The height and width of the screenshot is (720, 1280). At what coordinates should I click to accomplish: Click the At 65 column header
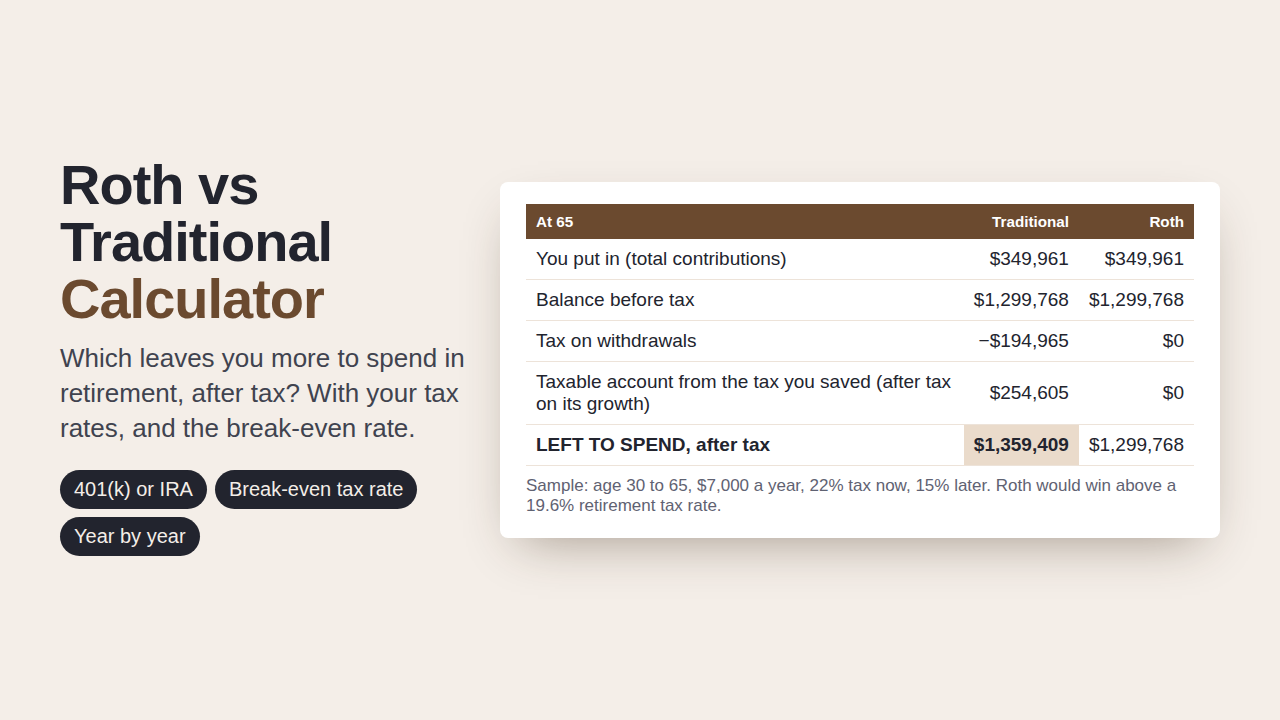tap(555, 222)
